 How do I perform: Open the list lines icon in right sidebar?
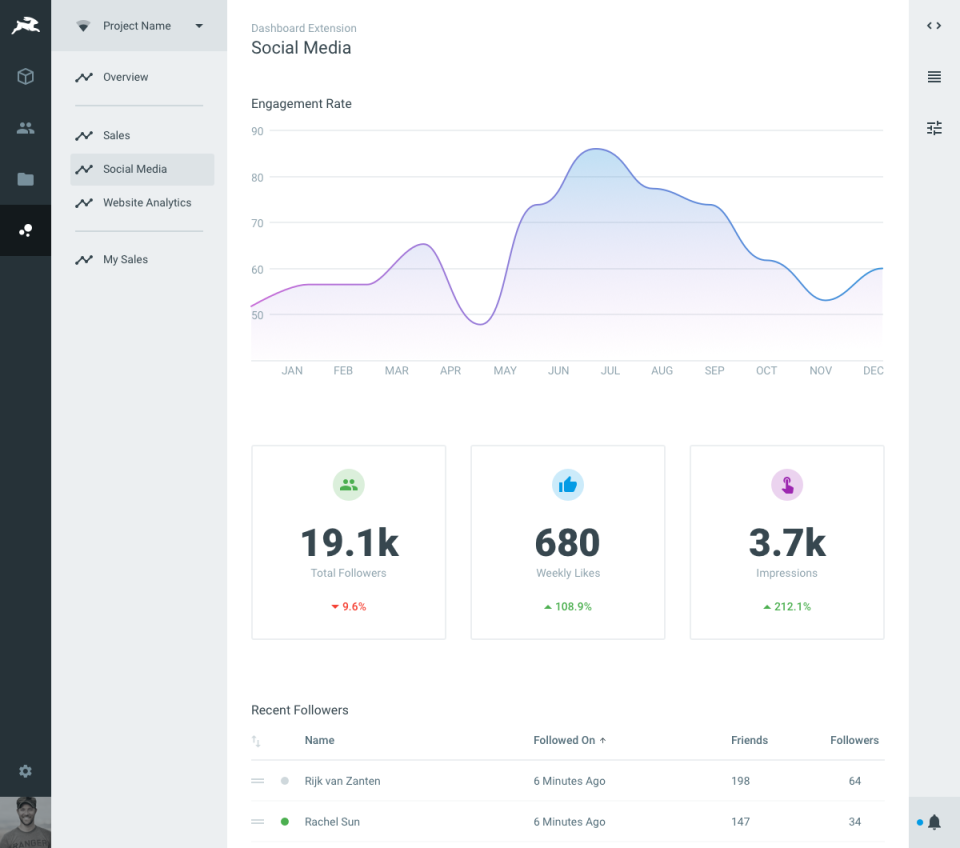tap(934, 77)
